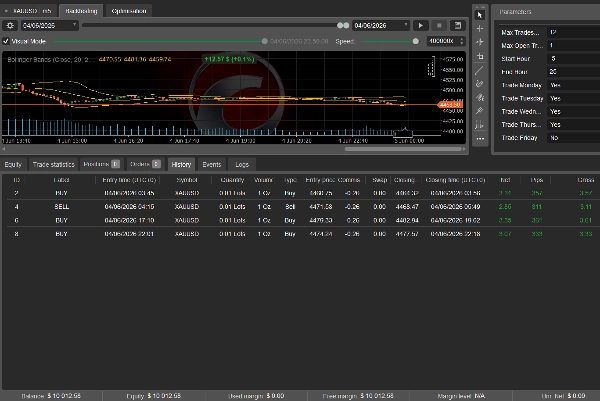Sort by the Label column header
The height and width of the screenshot is (401, 600).
click(61, 180)
